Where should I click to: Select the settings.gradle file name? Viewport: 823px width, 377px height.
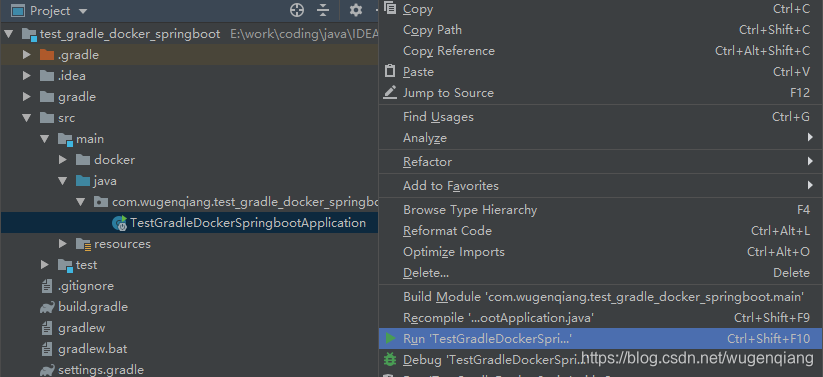click(101, 370)
